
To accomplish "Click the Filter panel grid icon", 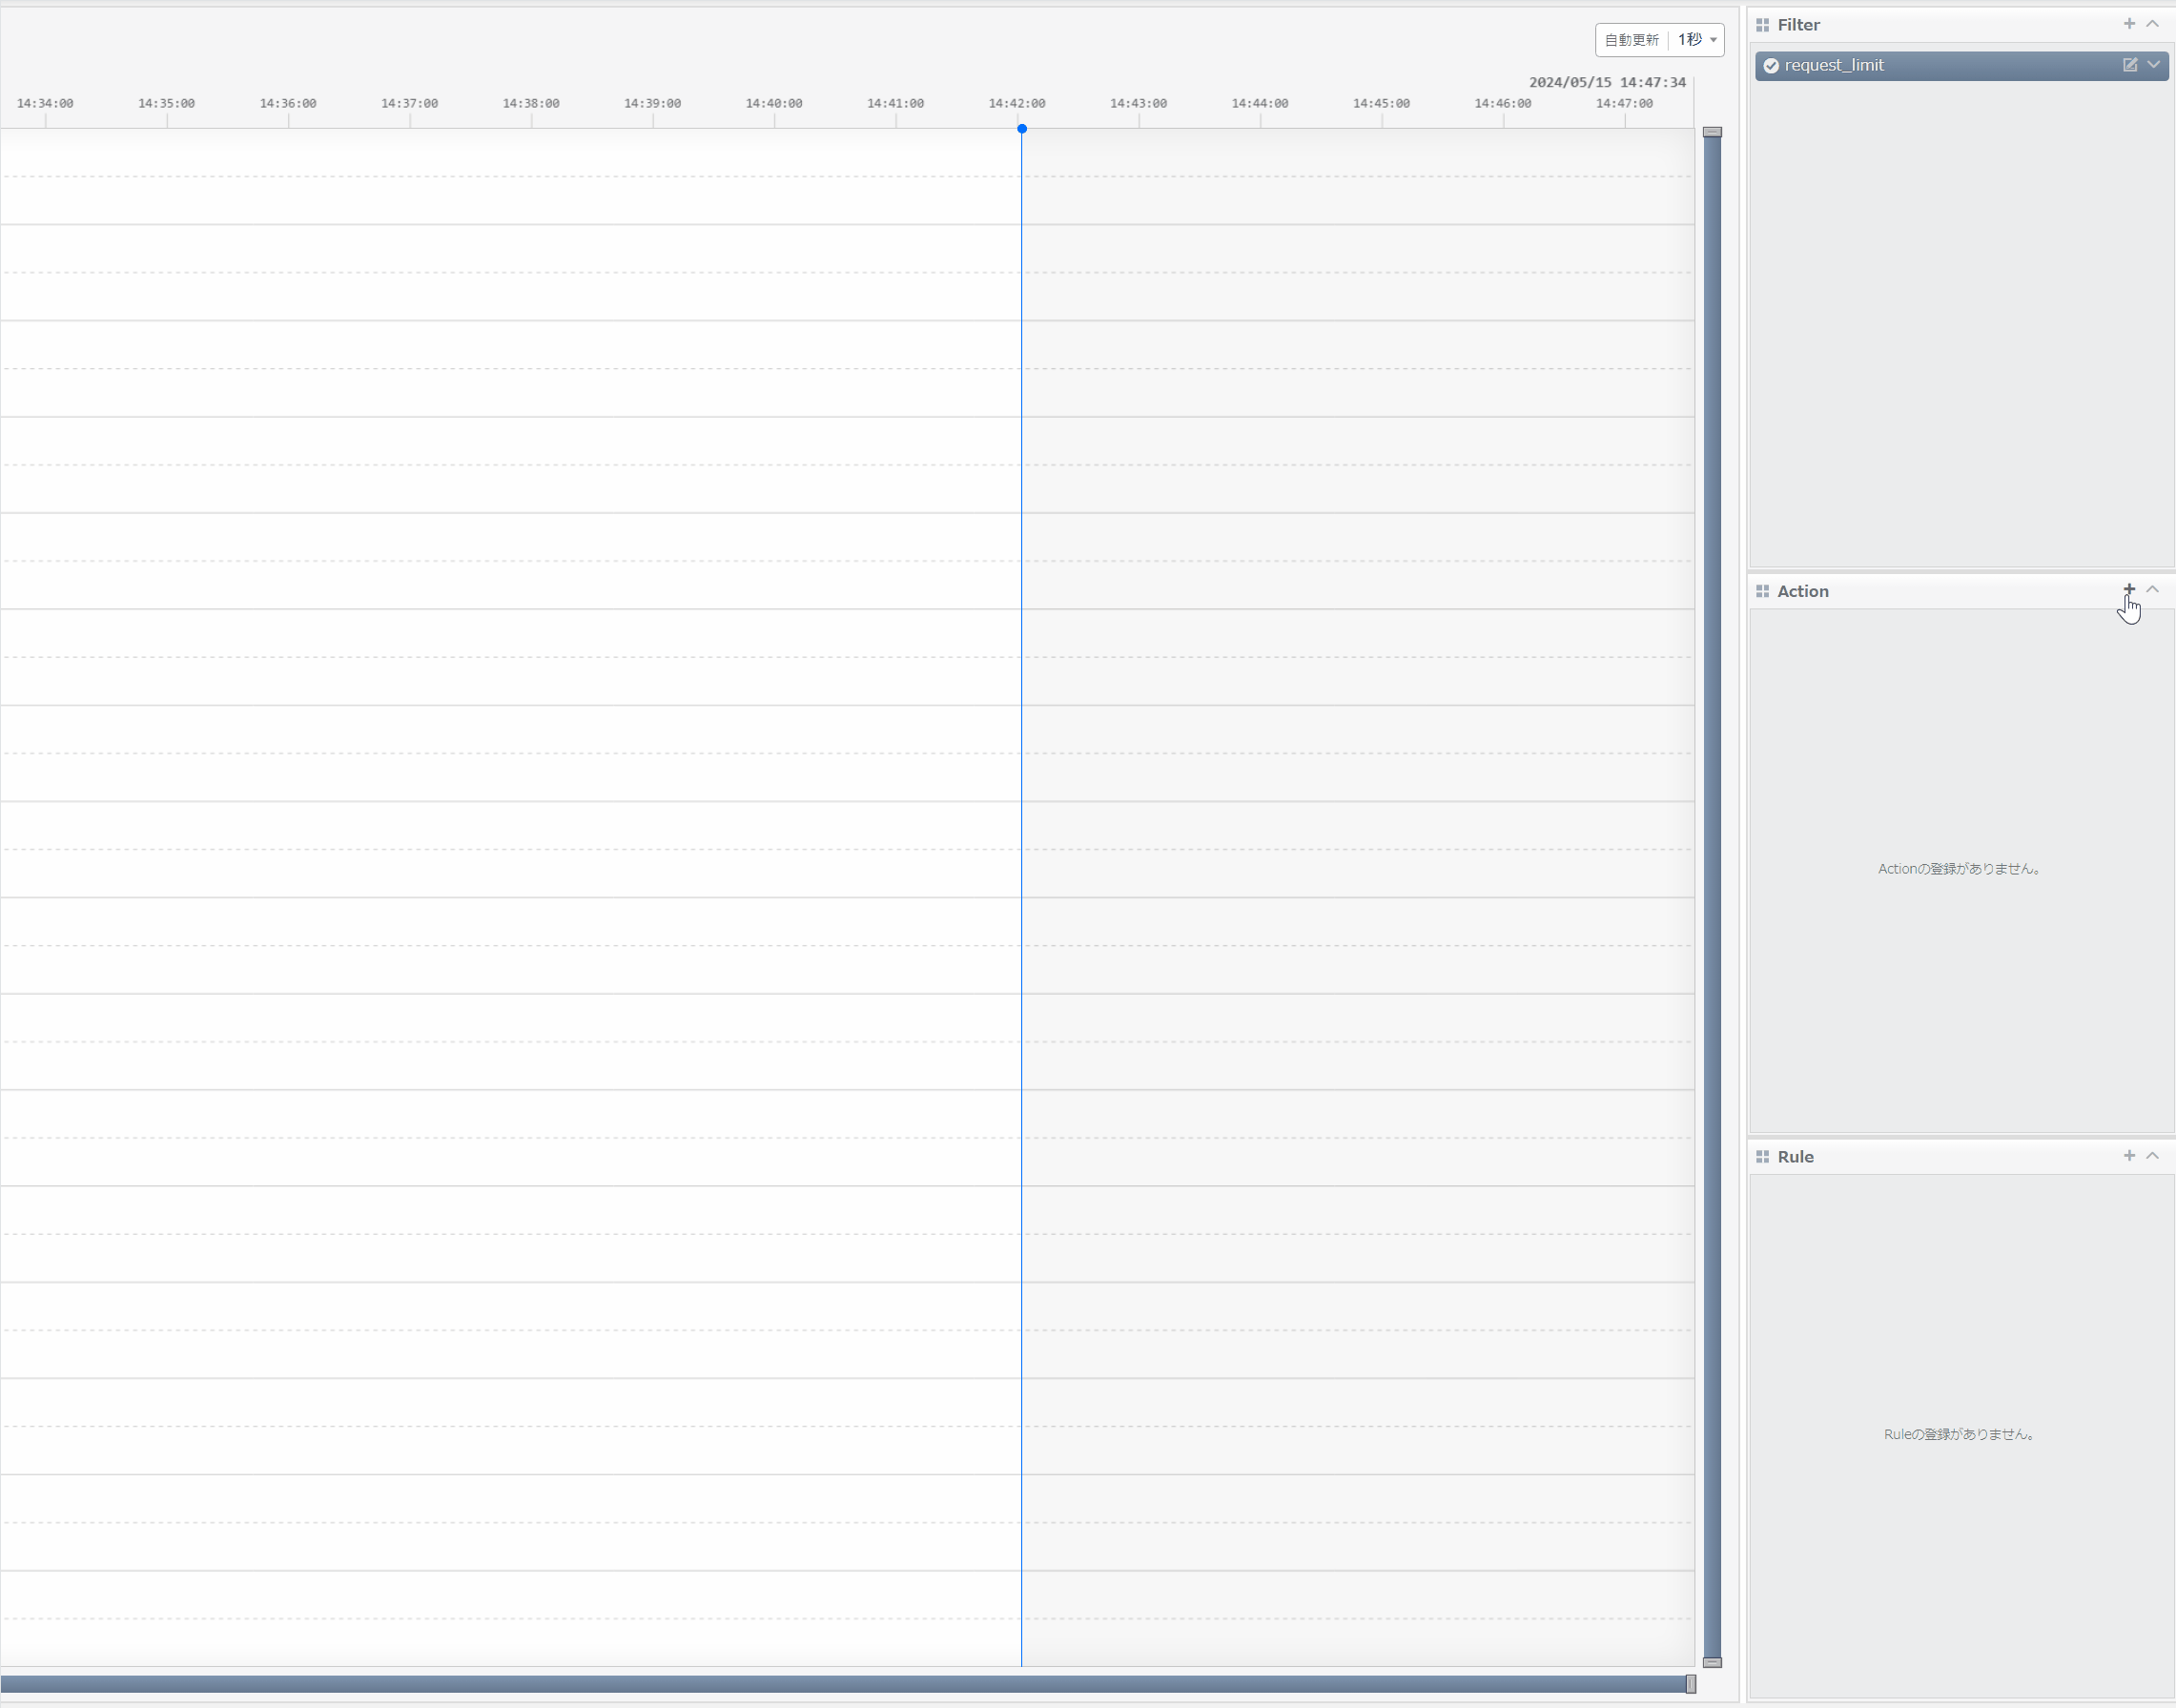I will point(1762,25).
